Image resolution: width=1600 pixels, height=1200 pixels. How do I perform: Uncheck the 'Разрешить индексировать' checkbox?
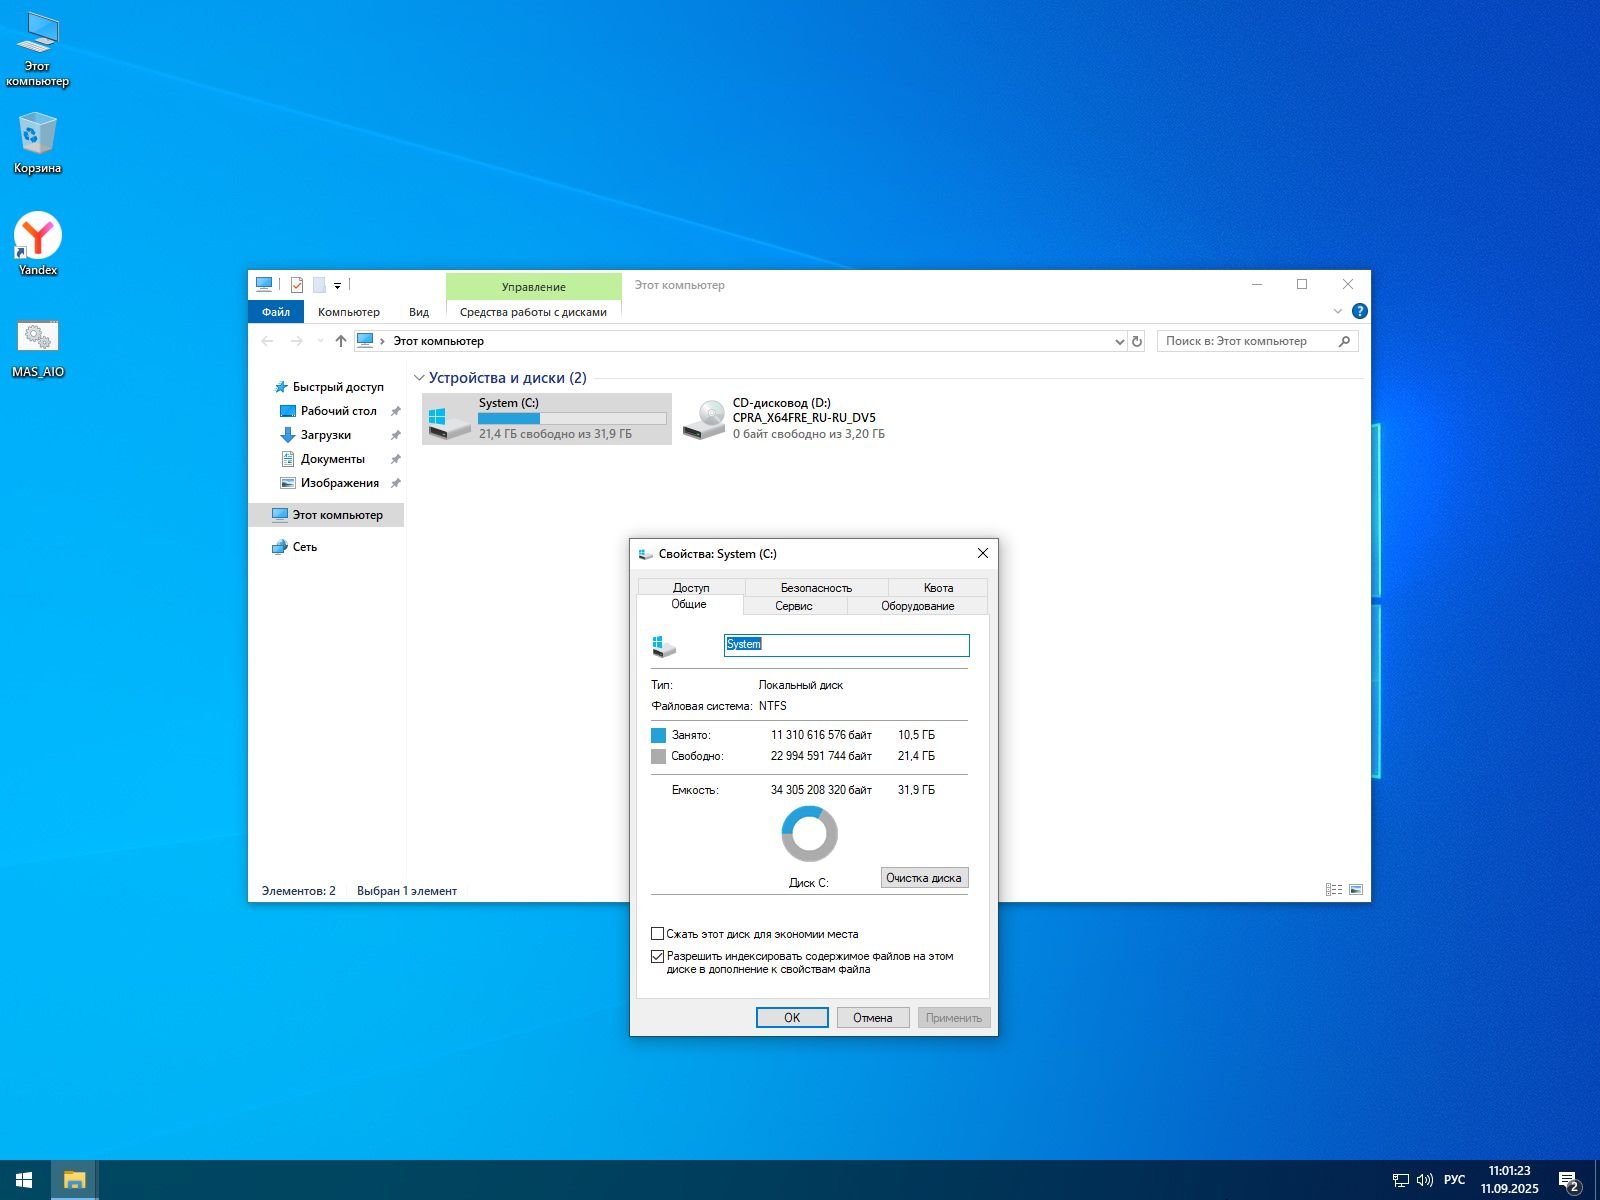coord(658,956)
